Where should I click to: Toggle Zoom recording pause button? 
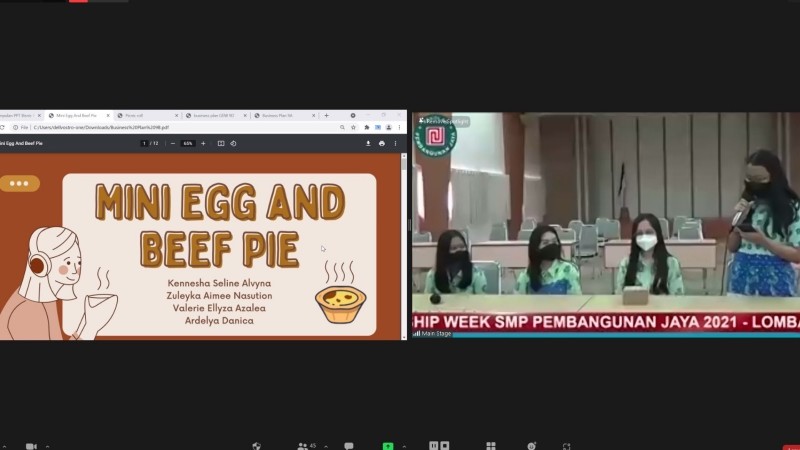(x=438, y=446)
